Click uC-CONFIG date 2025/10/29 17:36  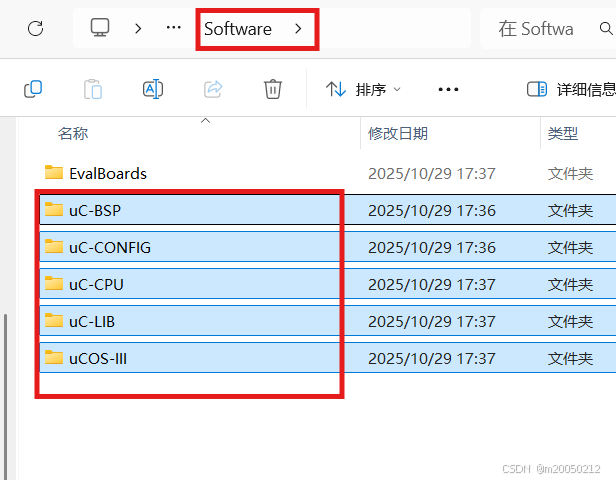pyautogui.click(x=432, y=247)
